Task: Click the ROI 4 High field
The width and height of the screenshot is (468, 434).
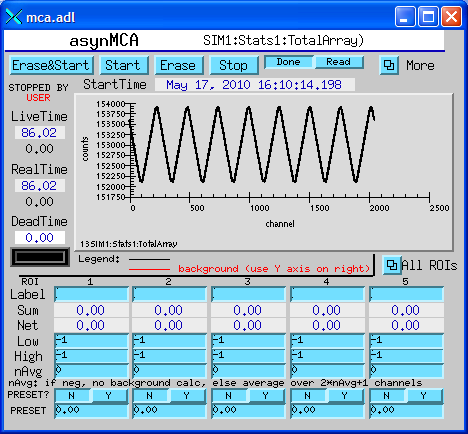Action: [328, 356]
